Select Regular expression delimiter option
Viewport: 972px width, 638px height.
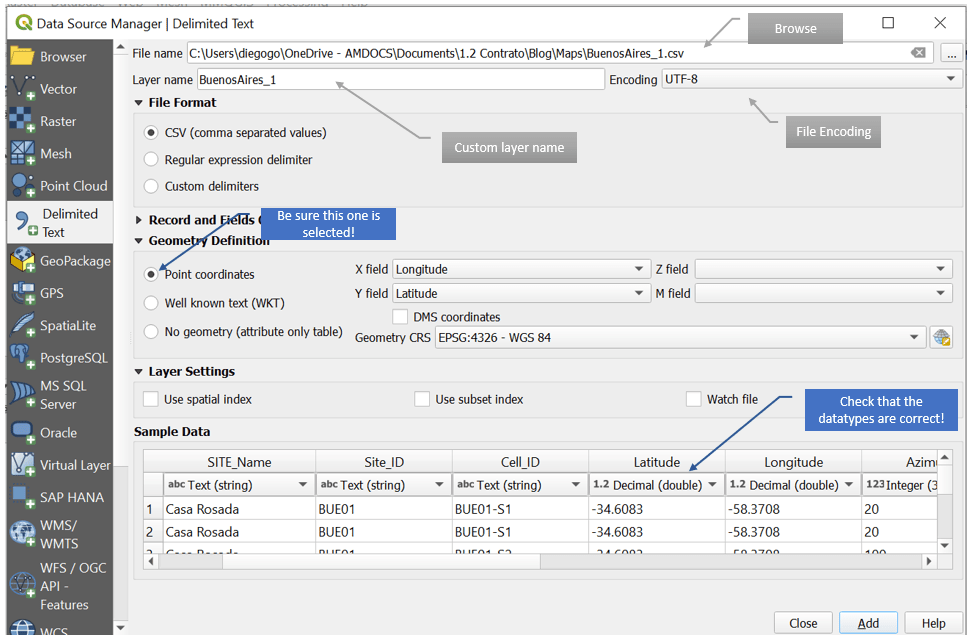(x=152, y=159)
